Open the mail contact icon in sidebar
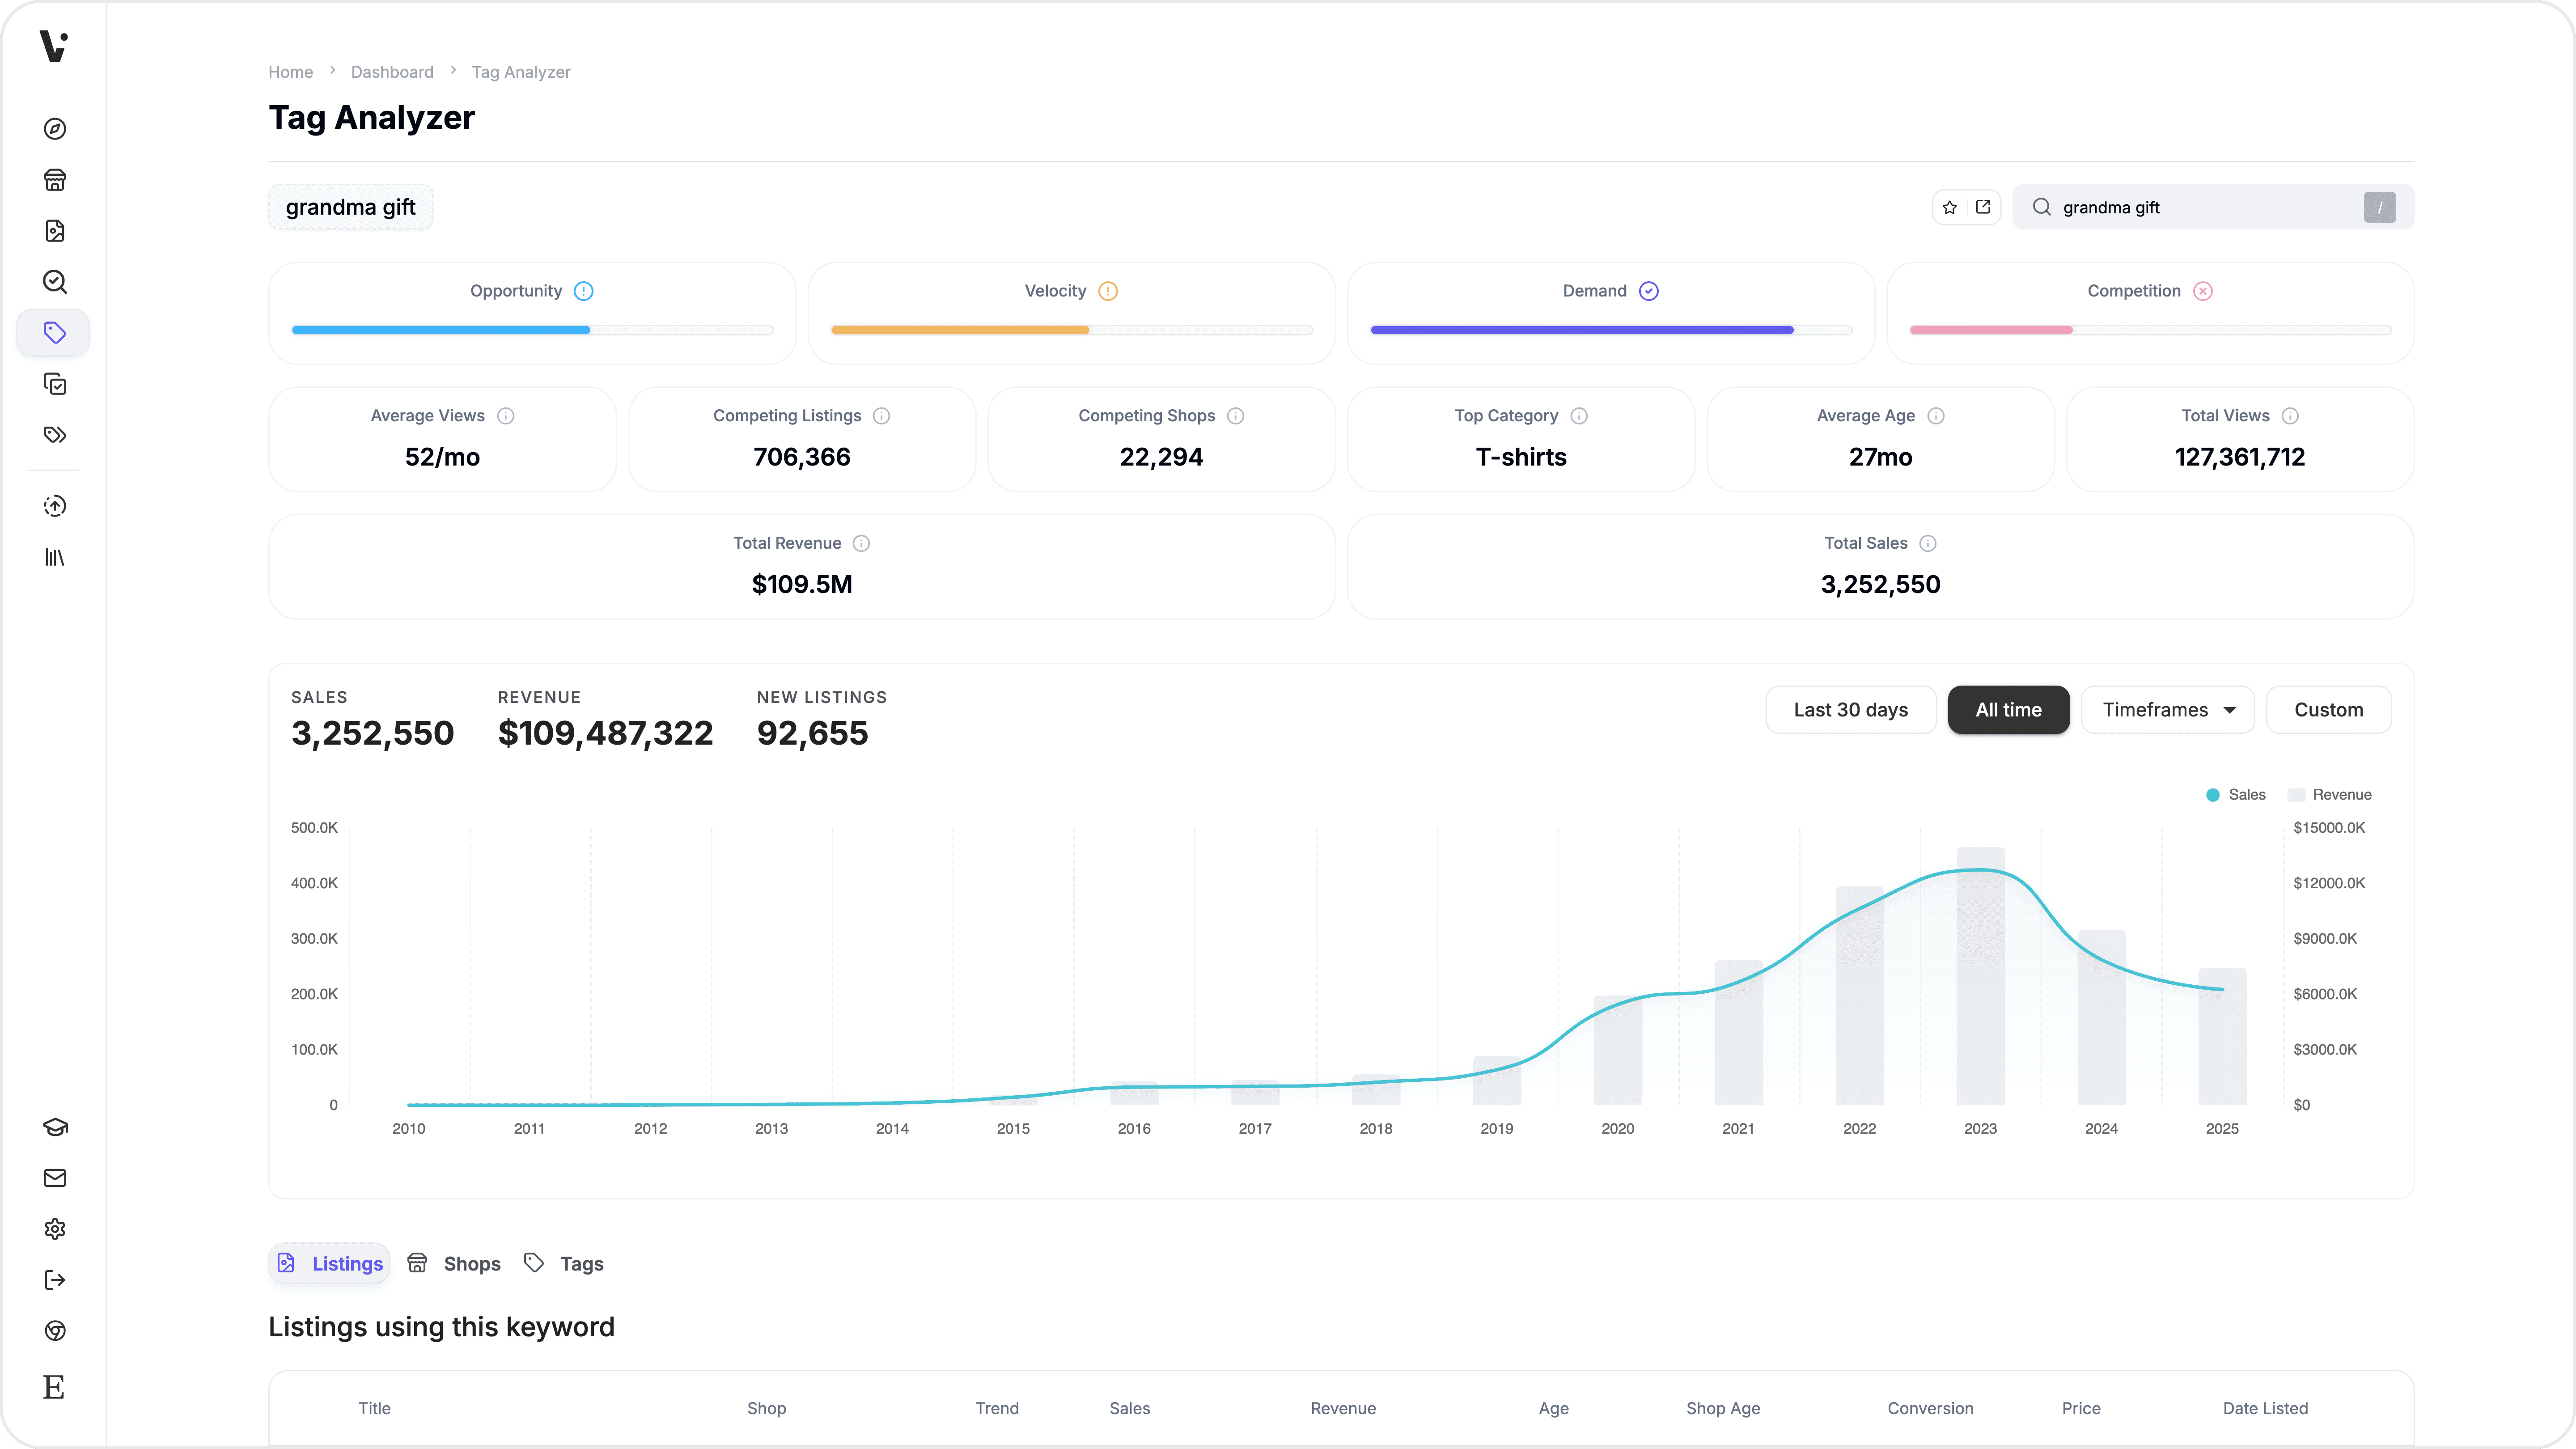The width and height of the screenshot is (2576, 1449). click(55, 1178)
